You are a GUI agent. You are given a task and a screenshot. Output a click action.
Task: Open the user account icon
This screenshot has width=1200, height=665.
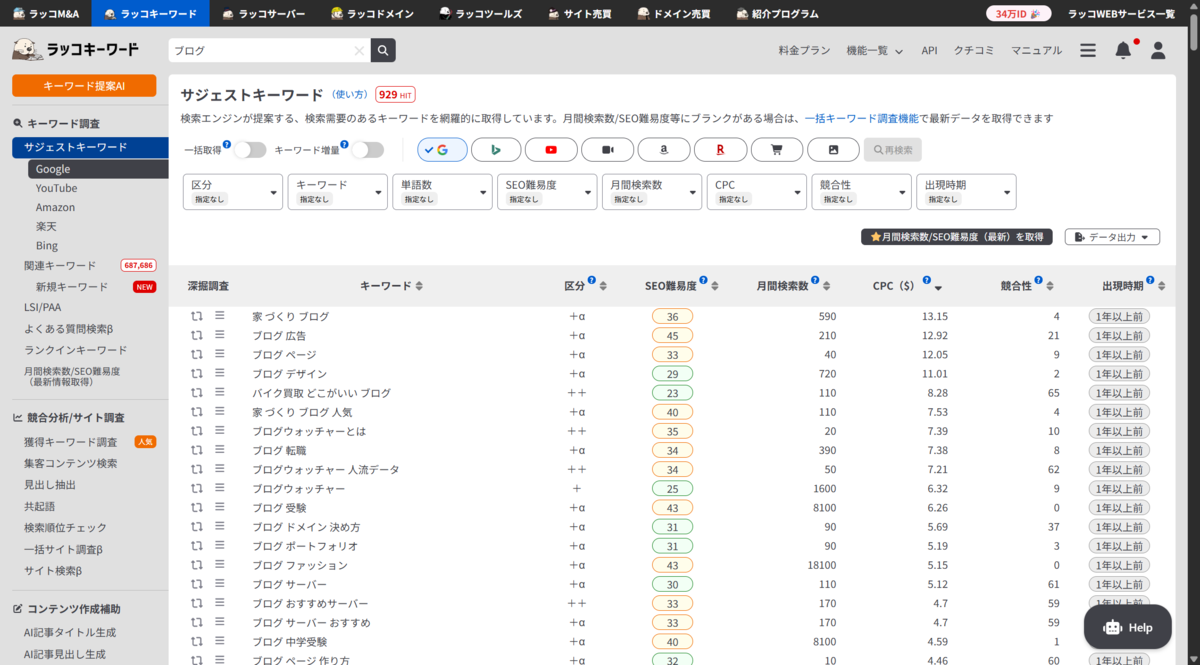[1158, 50]
